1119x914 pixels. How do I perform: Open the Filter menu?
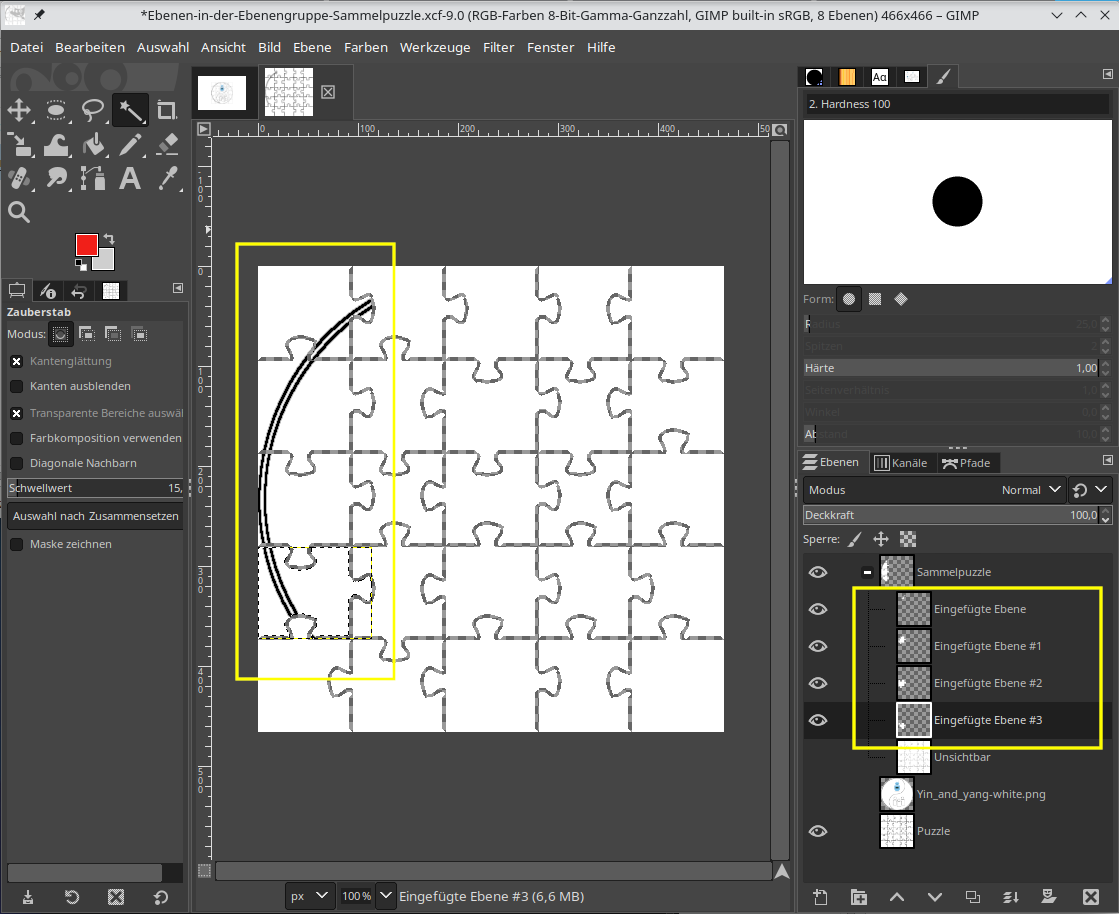(498, 47)
